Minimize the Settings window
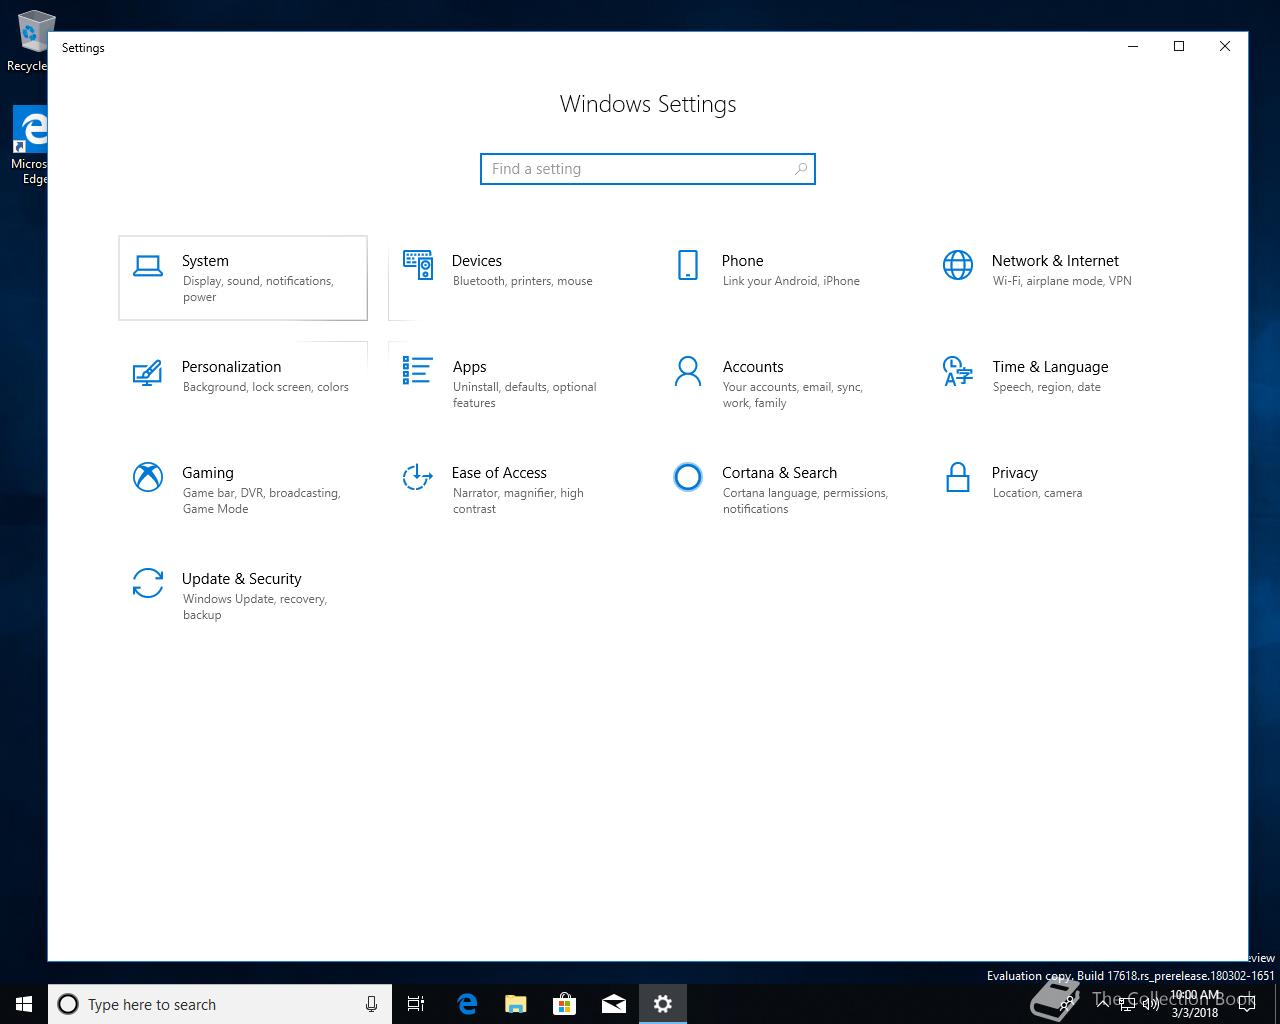 point(1133,46)
